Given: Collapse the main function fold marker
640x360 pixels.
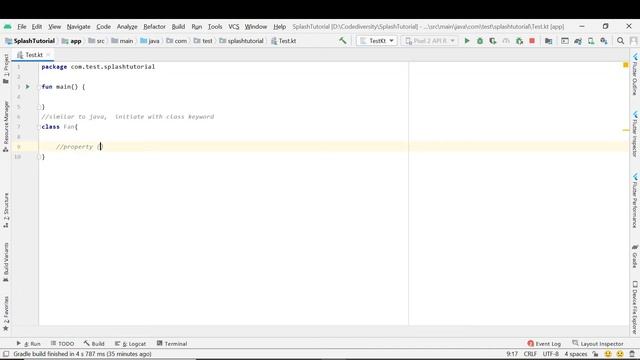Looking at the screenshot, I should point(39,87).
